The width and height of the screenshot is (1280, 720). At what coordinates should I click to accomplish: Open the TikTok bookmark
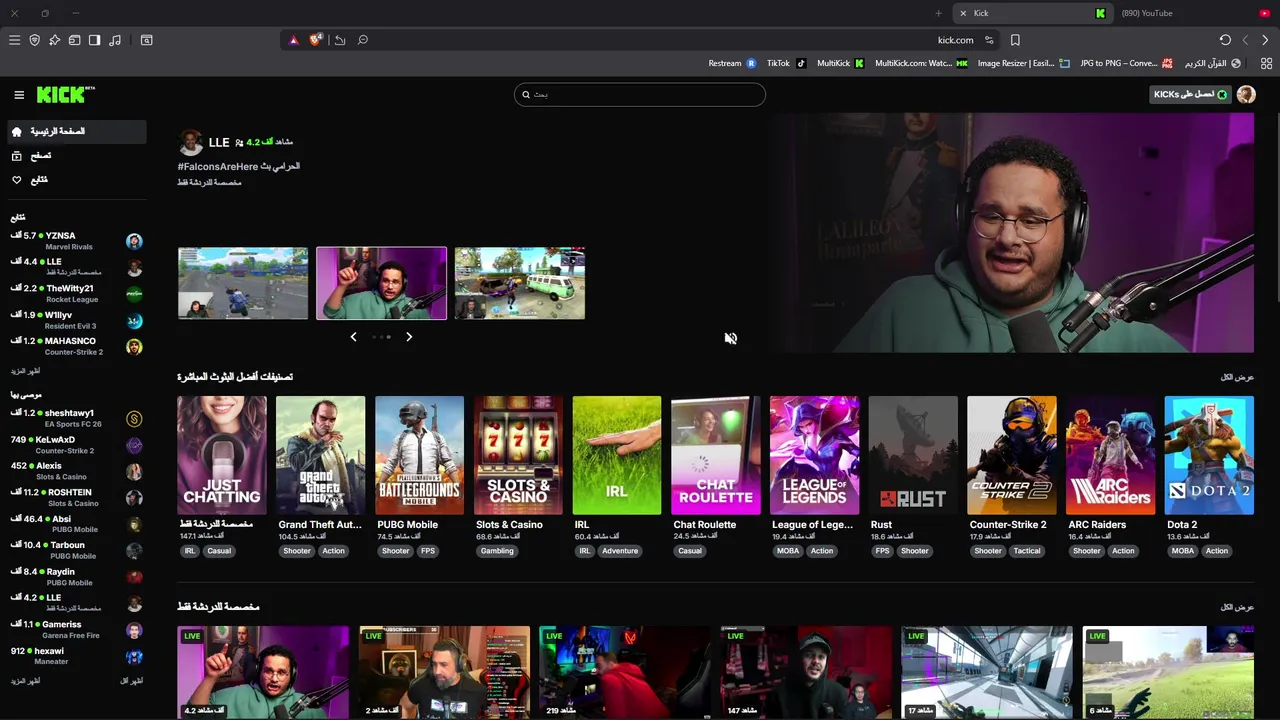[x=786, y=63]
